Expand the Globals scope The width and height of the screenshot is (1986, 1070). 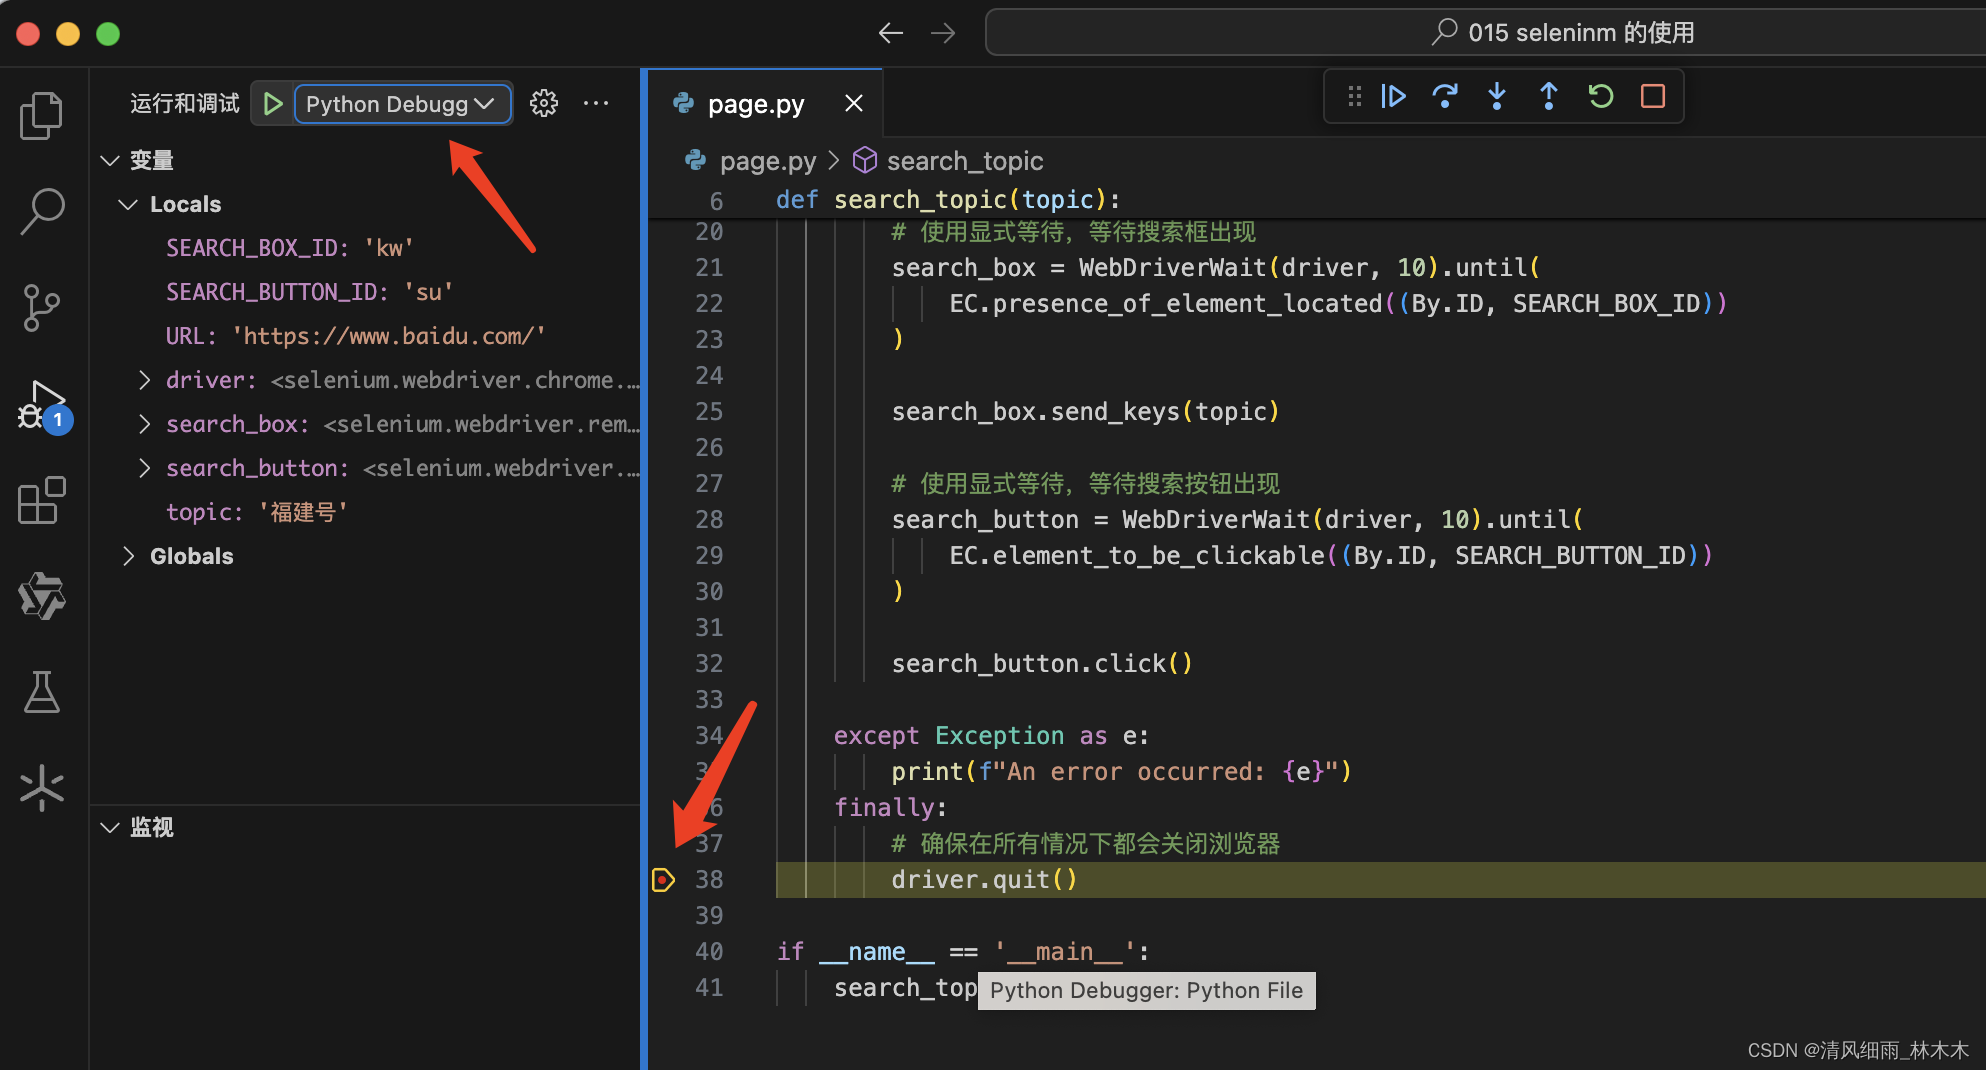point(128,556)
